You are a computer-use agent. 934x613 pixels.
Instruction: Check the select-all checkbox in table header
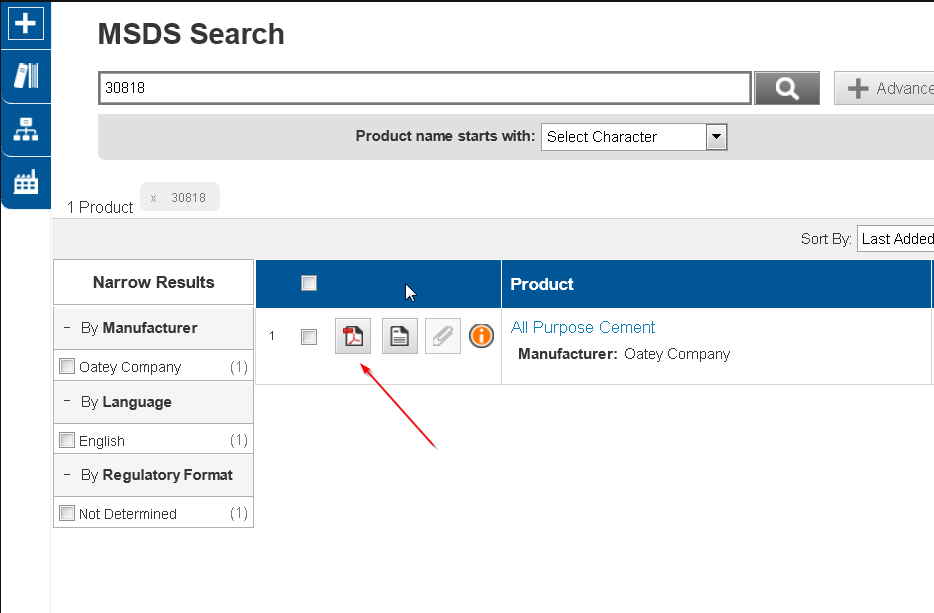309,283
